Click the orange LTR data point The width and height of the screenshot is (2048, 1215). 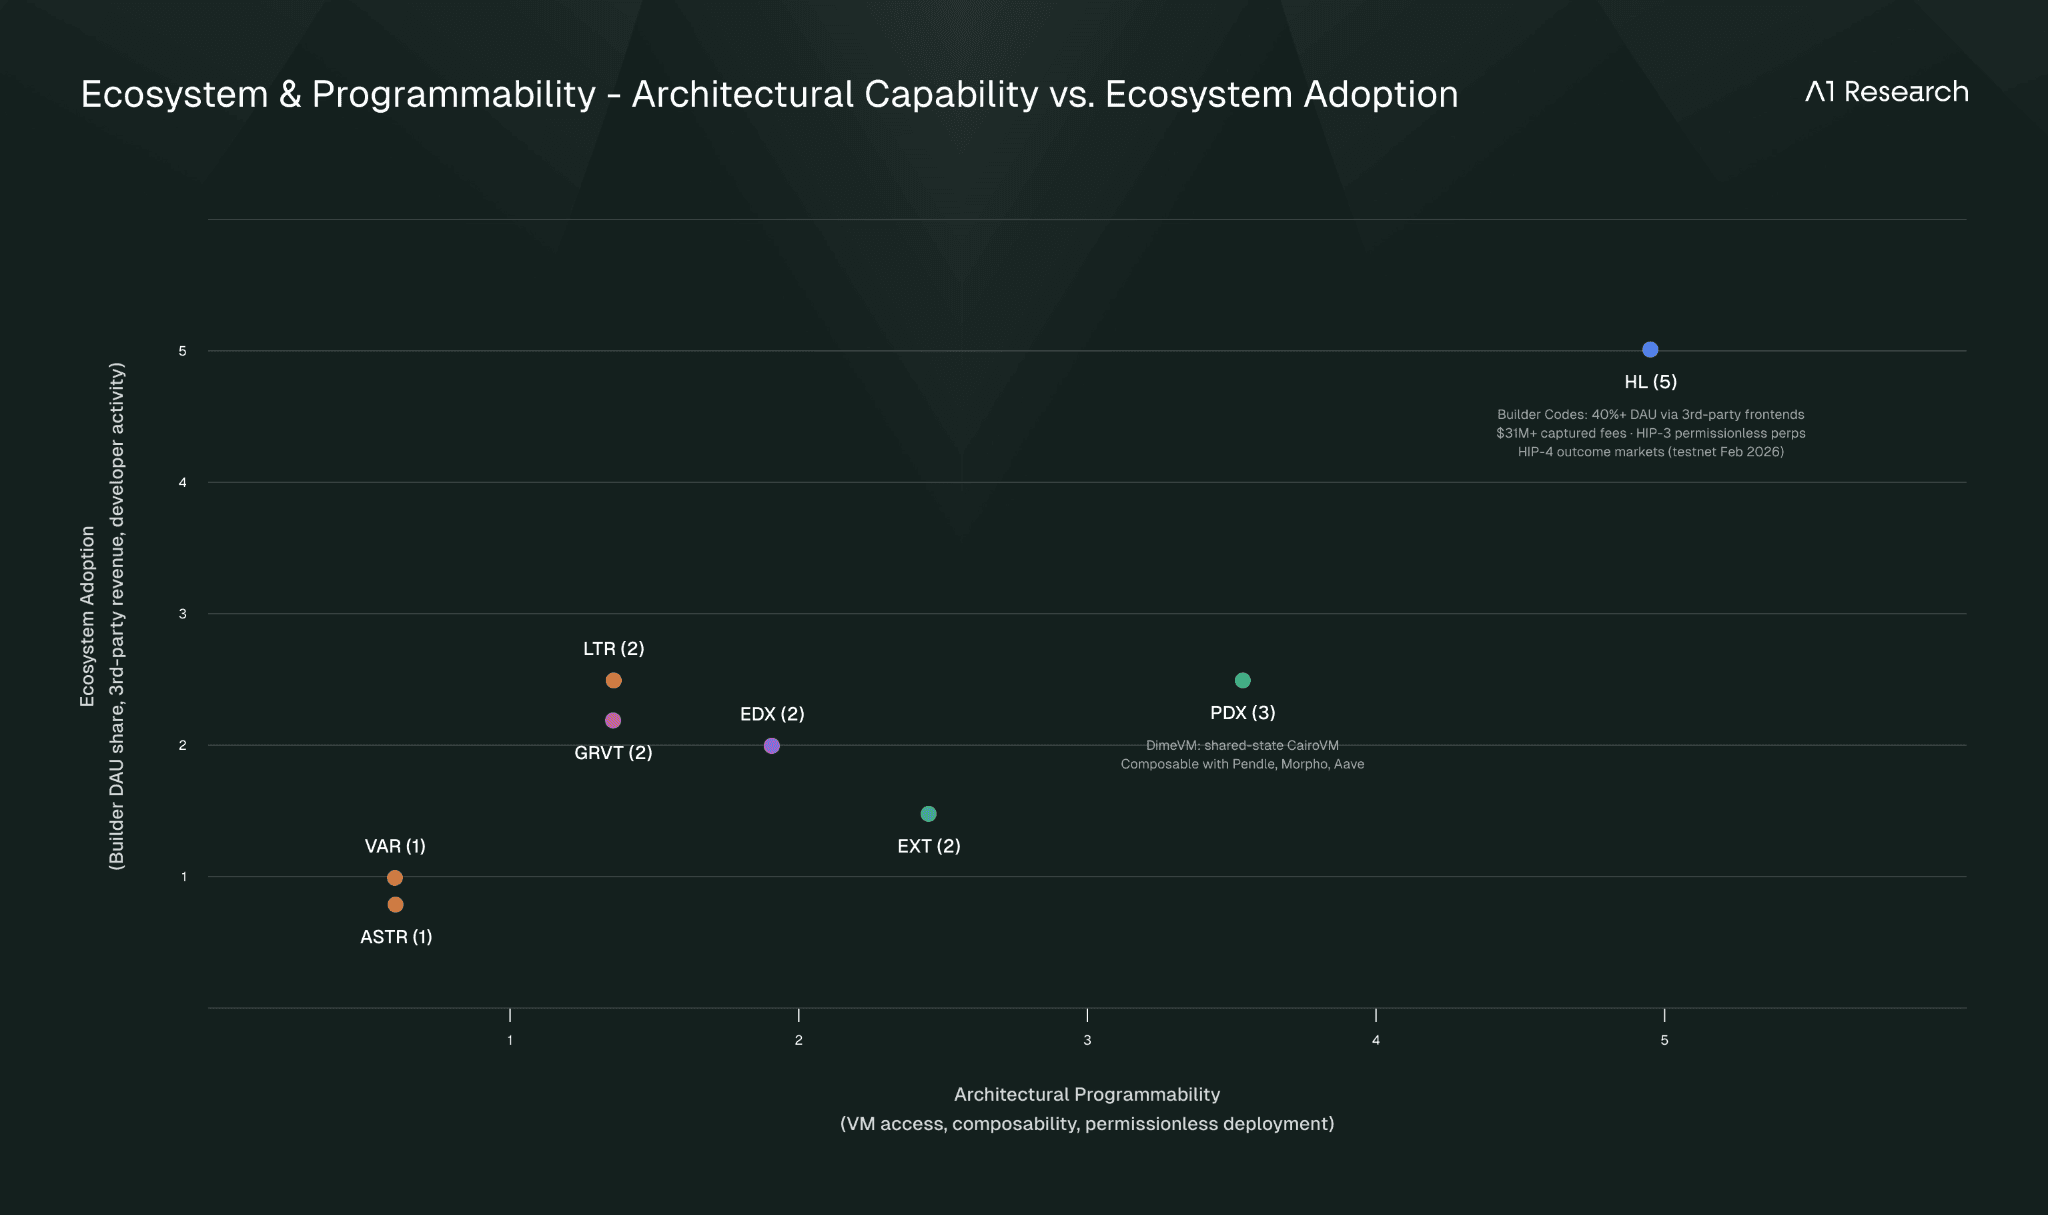(614, 681)
